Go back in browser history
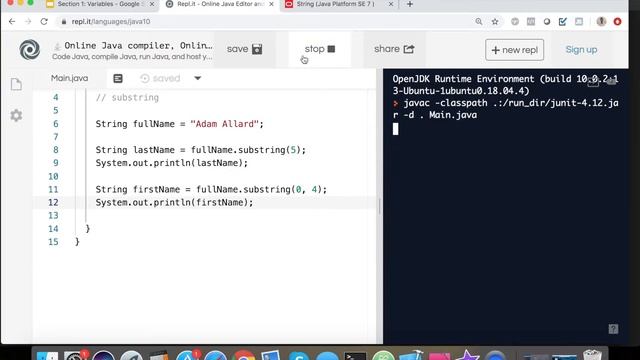Viewport: 640px width, 360px height. 12,22
